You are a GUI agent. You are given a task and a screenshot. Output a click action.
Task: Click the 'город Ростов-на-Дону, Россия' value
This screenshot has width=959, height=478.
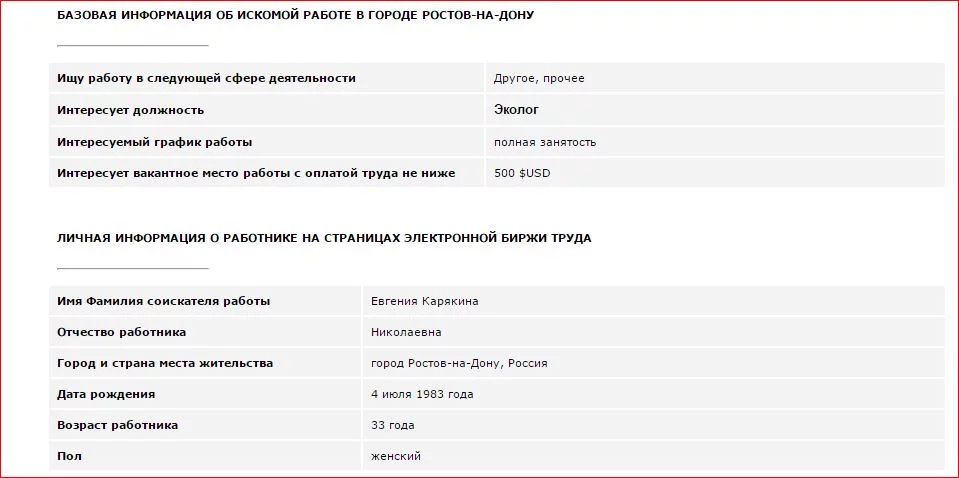[459, 363]
